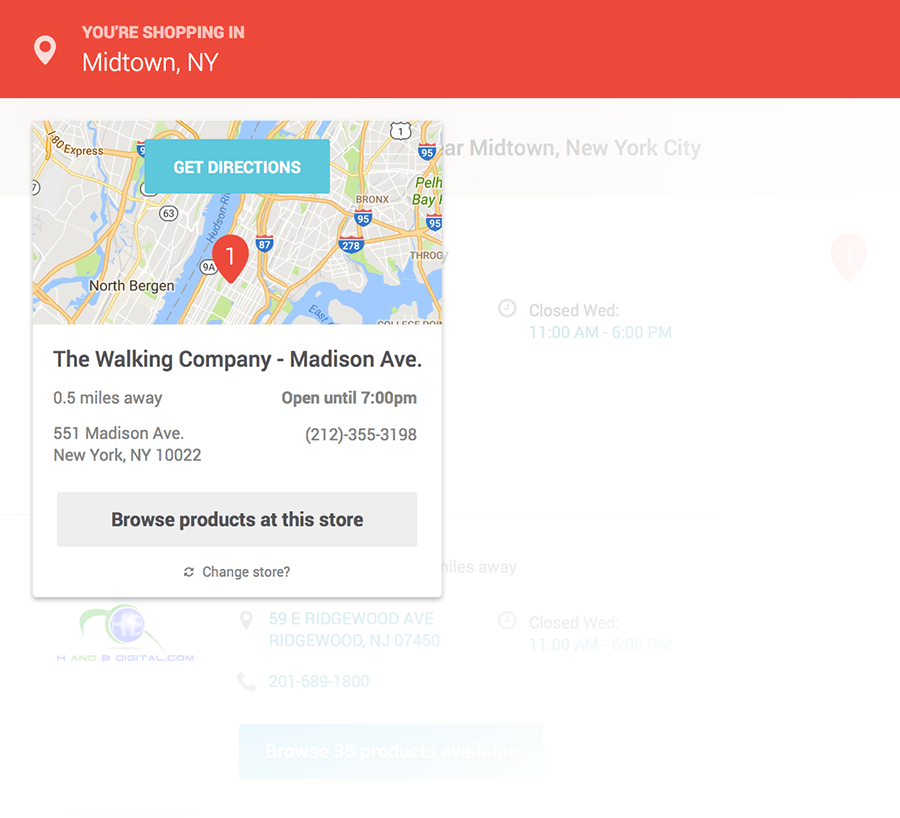Click the upper 11:00 AM - 6:00 PM hours
The height and width of the screenshot is (818, 900).
(x=600, y=332)
